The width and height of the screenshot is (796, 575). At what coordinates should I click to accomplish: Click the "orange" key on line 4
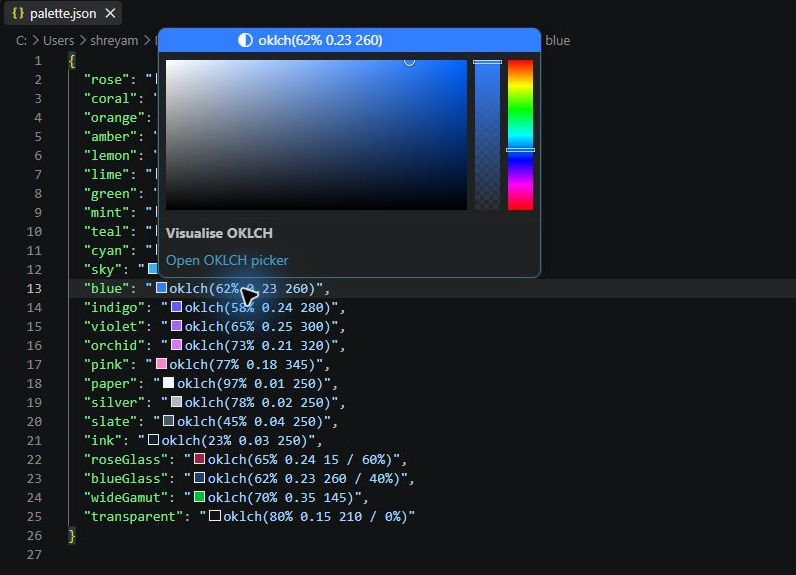(114, 118)
